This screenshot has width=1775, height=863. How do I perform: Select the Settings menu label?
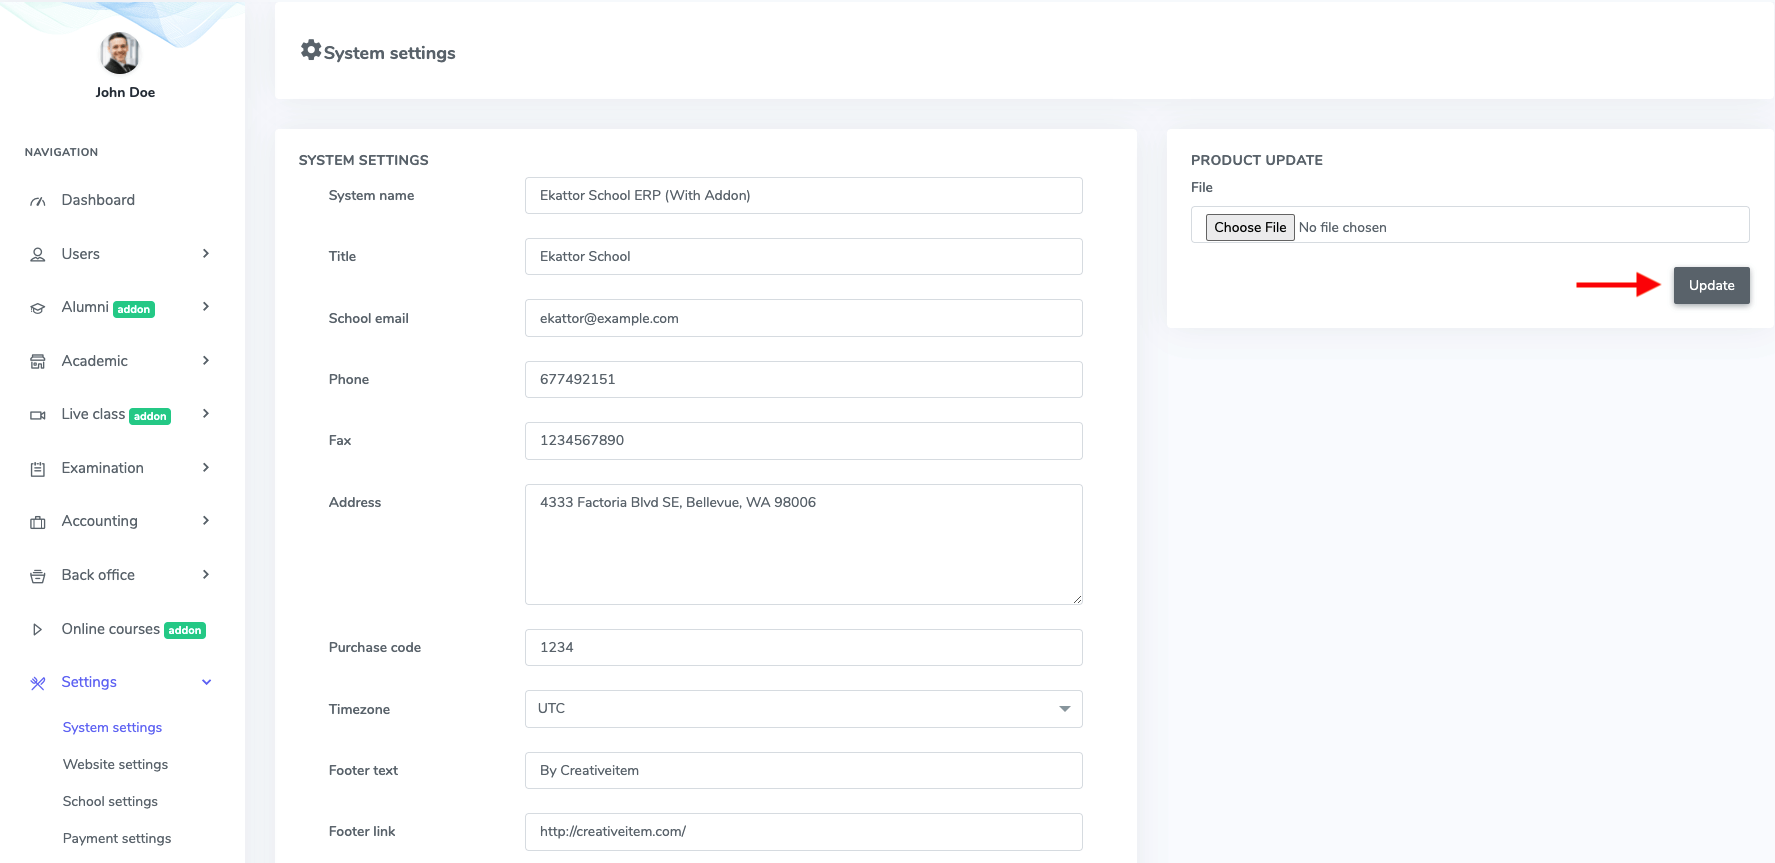pos(89,682)
